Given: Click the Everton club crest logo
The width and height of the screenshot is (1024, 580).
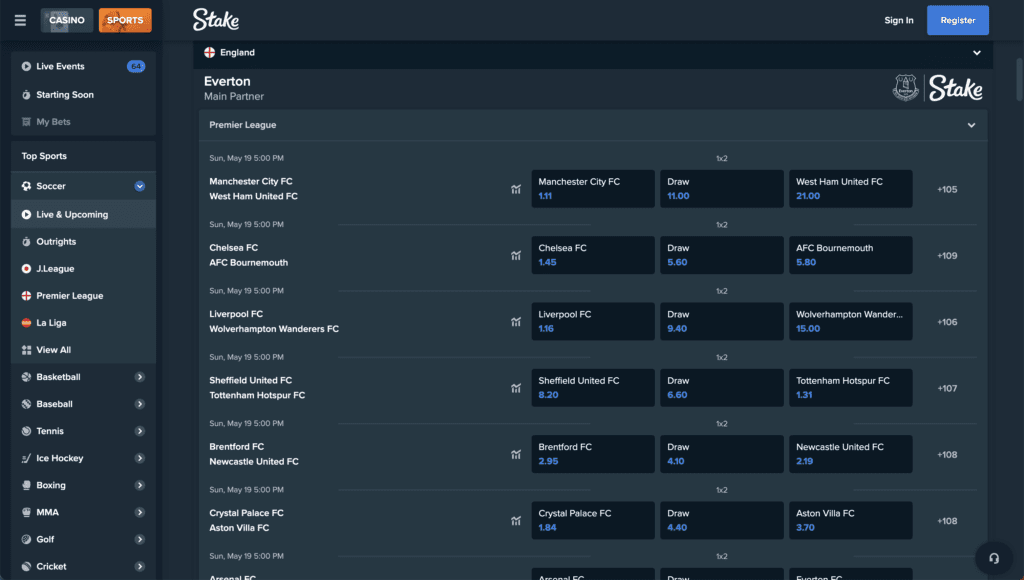Looking at the screenshot, I should click(x=906, y=88).
